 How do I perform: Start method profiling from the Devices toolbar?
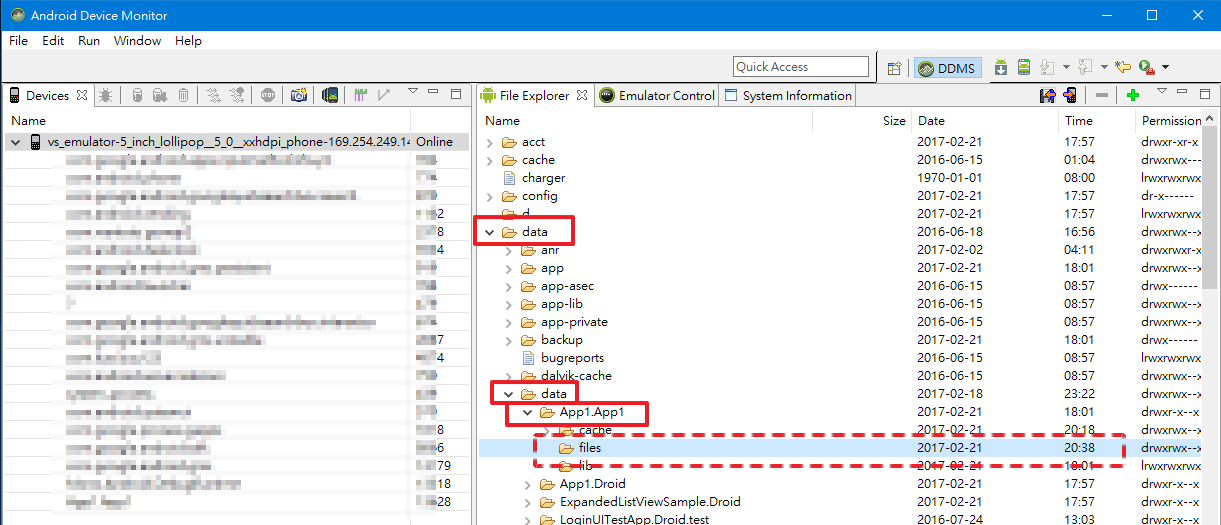[x=237, y=95]
